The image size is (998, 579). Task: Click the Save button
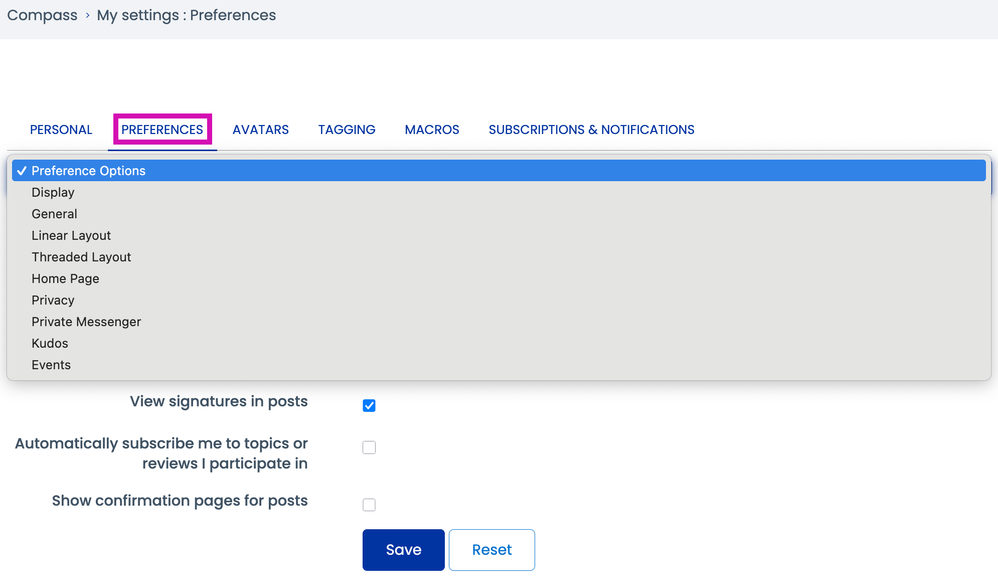point(403,550)
